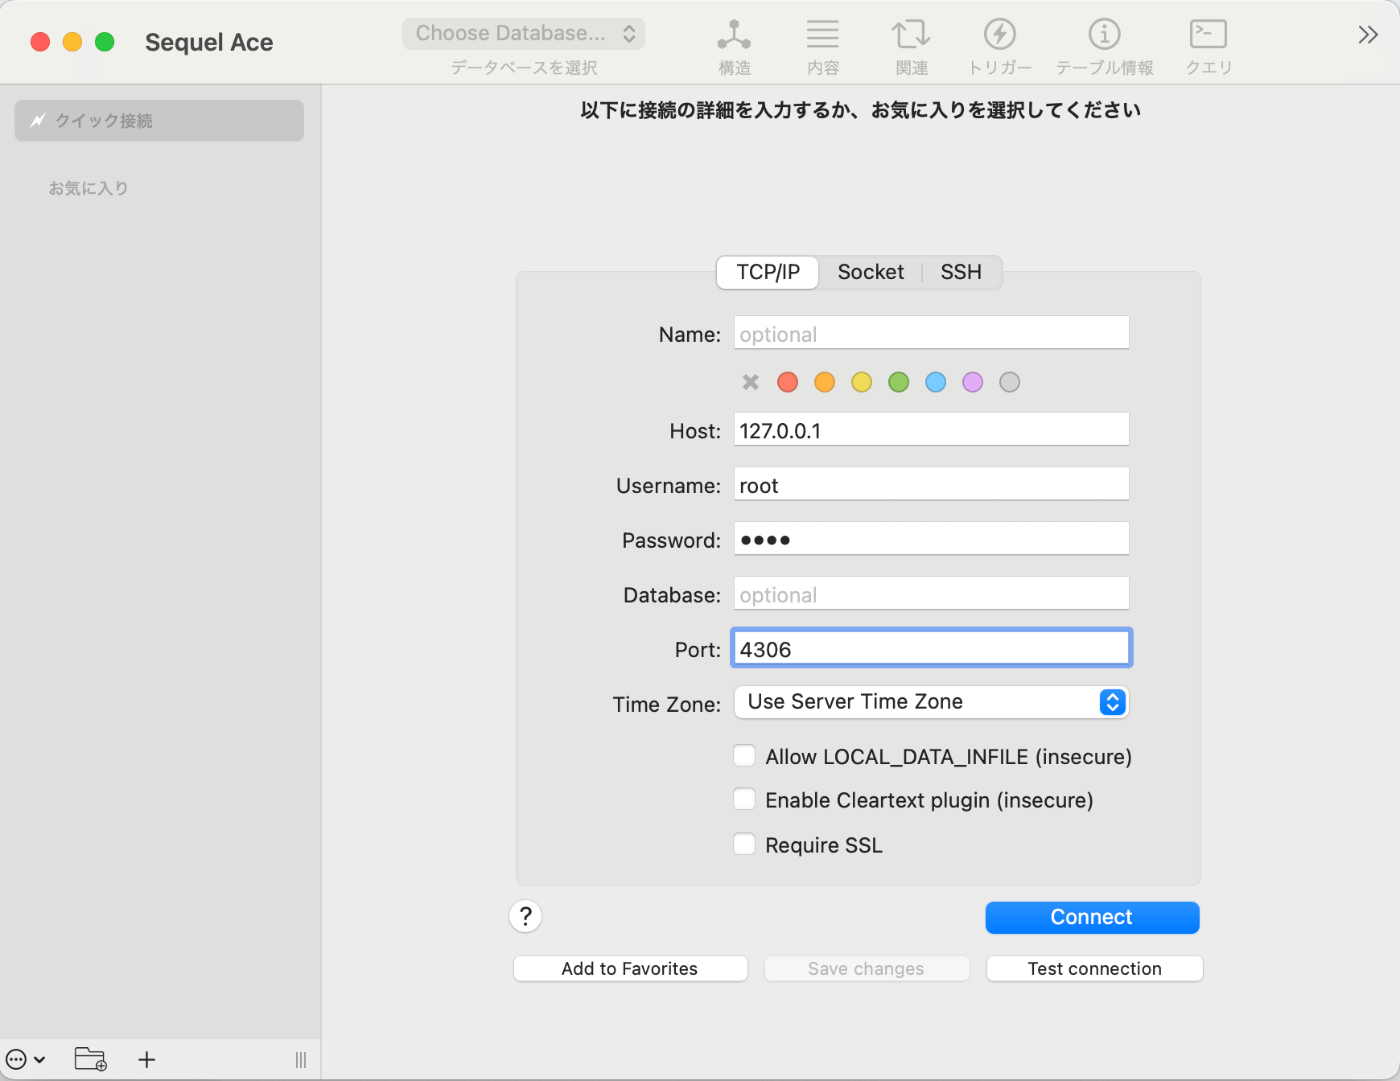1400x1081 pixels.
Task: Focus the Name input field
Action: pyautogui.click(x=931, y=333)
